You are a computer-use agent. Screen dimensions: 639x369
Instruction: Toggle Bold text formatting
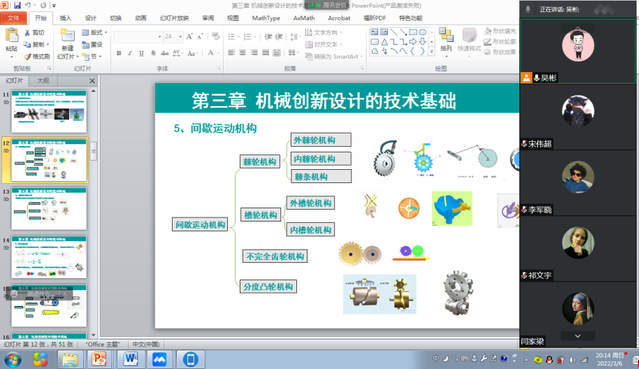click(119, 53)
